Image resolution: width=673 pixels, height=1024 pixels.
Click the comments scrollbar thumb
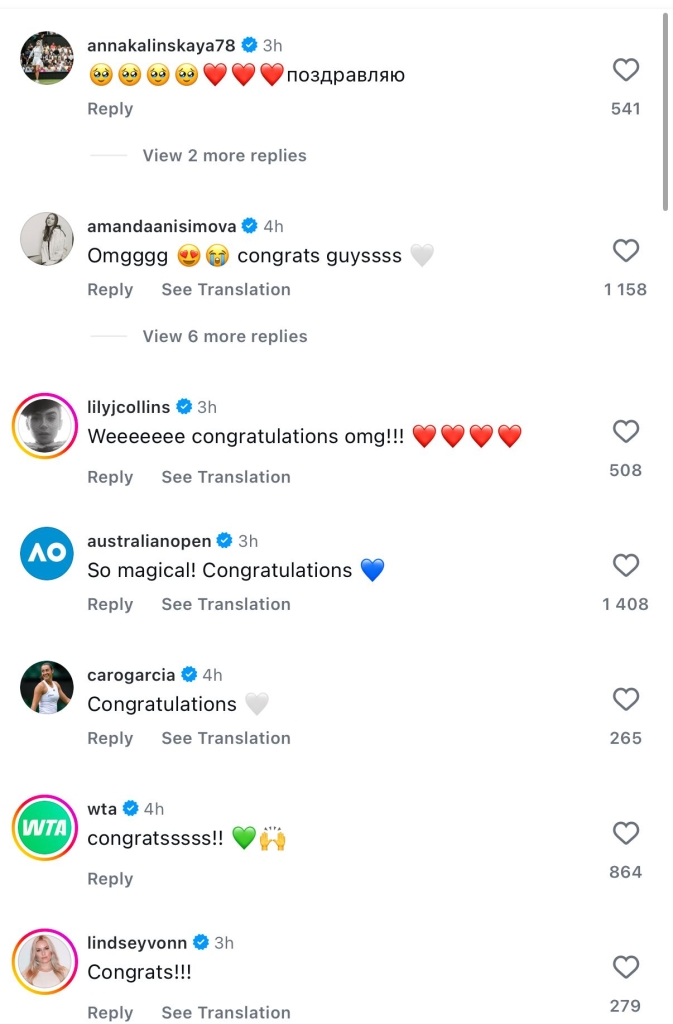[x=666, y=110]
